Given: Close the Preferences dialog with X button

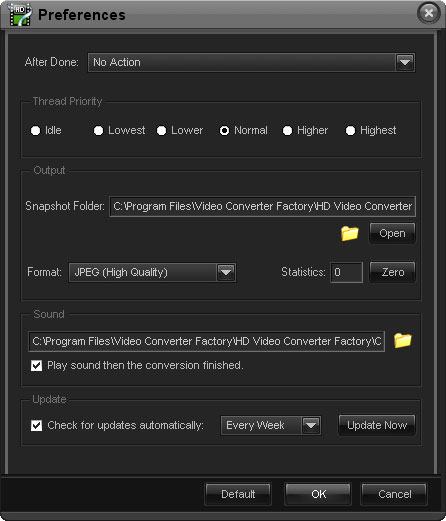Looking at the screenshot, I should tap(429, 13).
